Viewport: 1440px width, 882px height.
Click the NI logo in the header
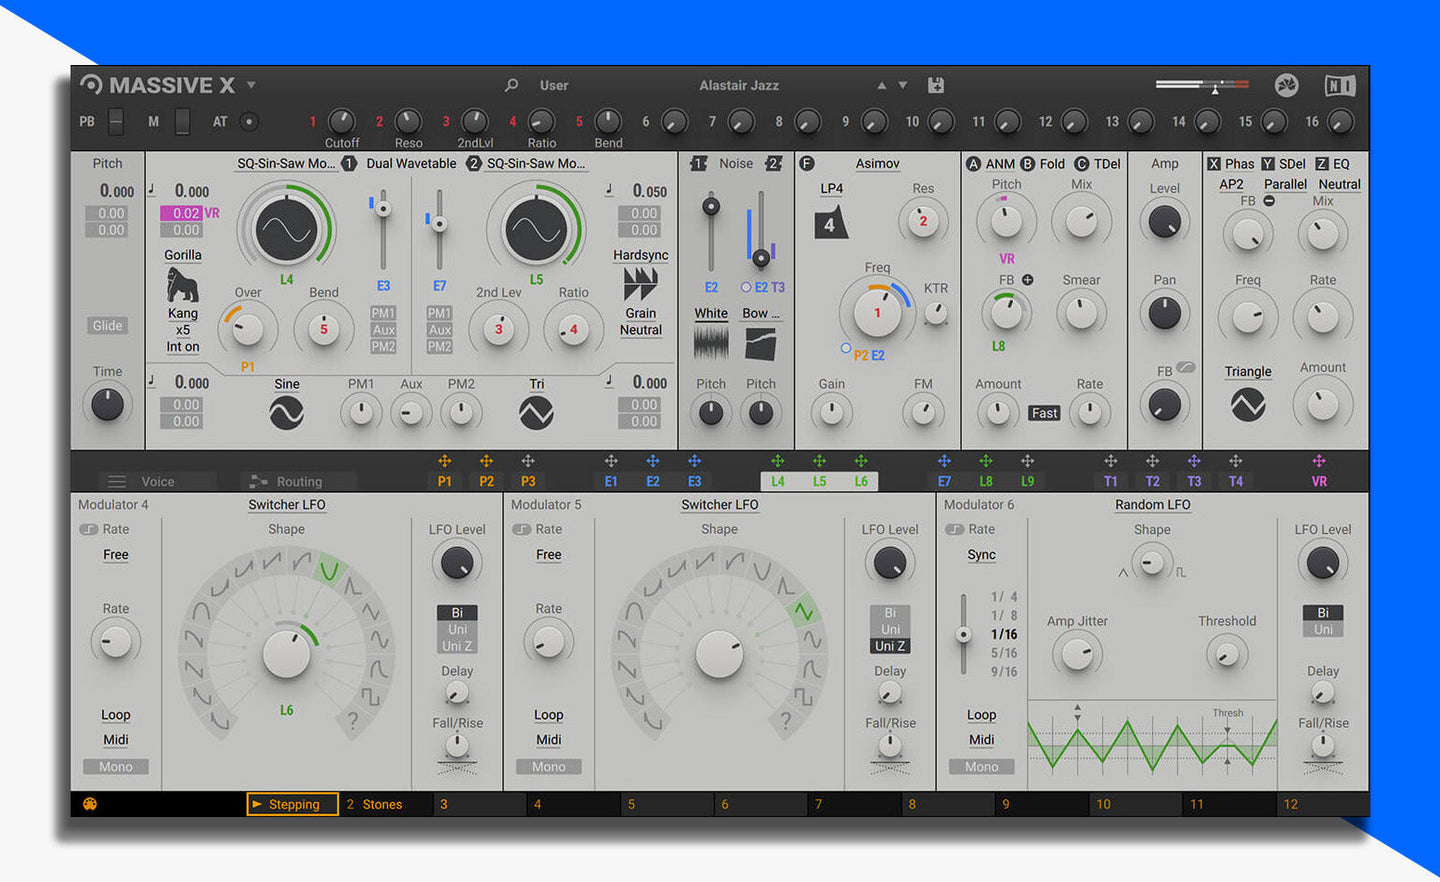[x=1340, y=85]
